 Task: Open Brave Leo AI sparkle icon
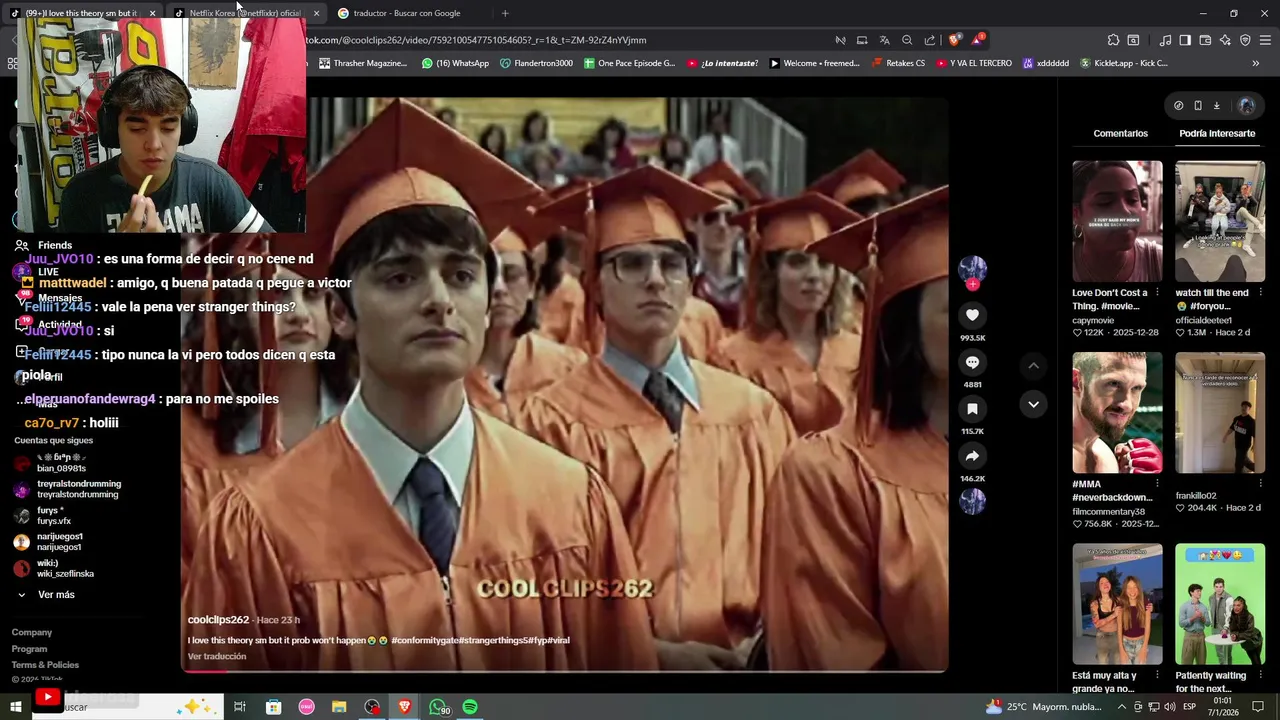pos(1225,40)
